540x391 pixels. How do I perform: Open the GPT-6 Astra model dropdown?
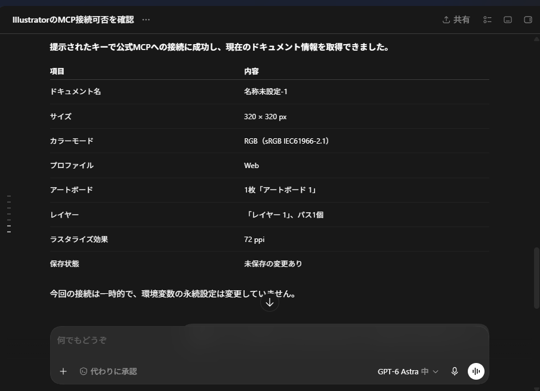tap(408, 371)
